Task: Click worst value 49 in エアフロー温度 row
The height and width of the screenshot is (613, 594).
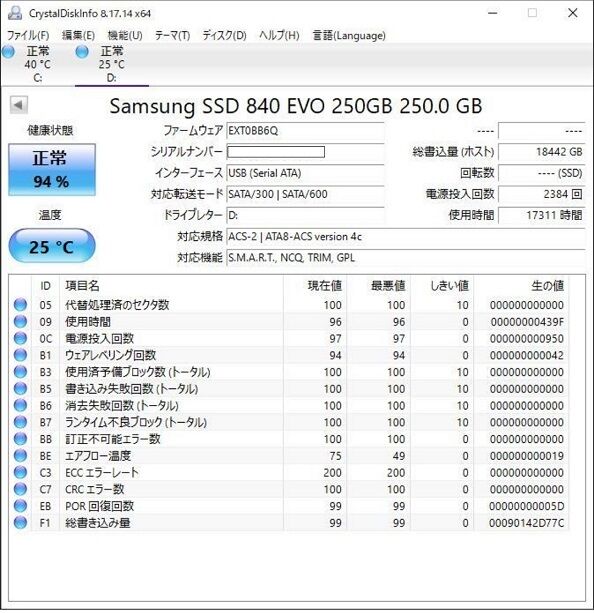Action: [399, 456]
